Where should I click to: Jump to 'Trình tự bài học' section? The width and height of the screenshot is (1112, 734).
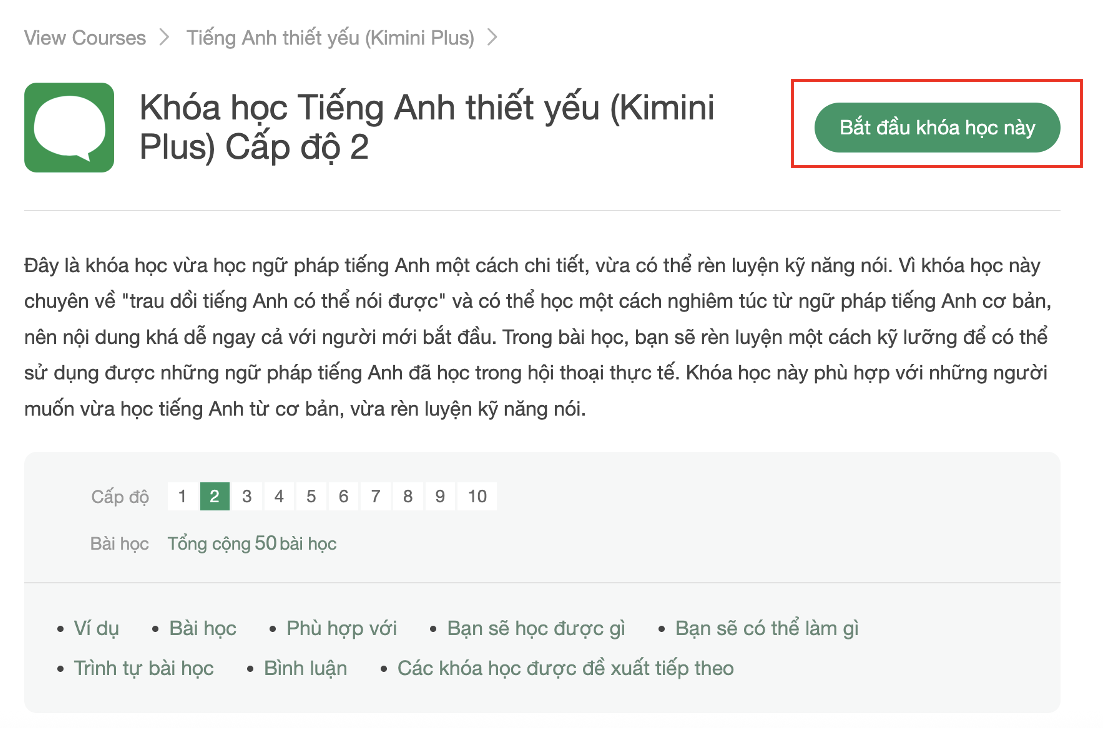pos(144,669)
